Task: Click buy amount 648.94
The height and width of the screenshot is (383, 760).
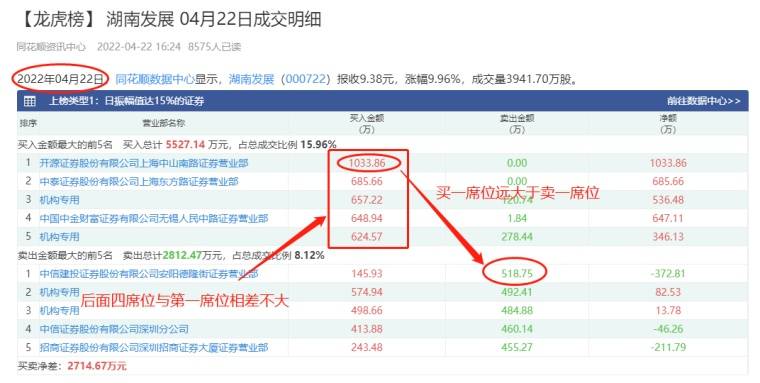Action: coord(367,218)
